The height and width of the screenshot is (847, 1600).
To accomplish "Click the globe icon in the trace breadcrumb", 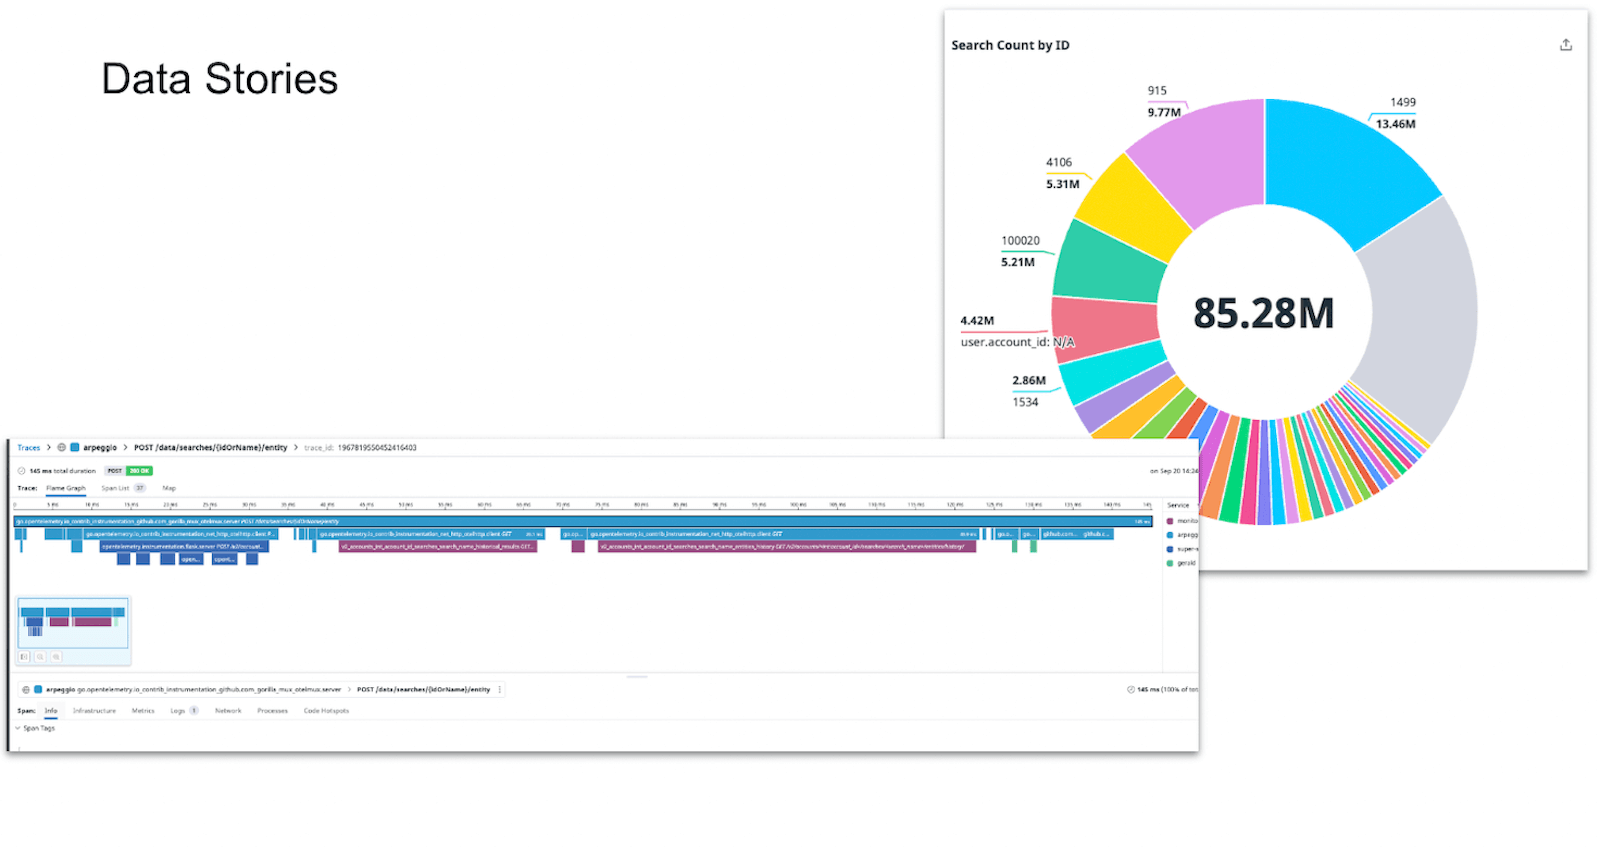I will point(62,448).
